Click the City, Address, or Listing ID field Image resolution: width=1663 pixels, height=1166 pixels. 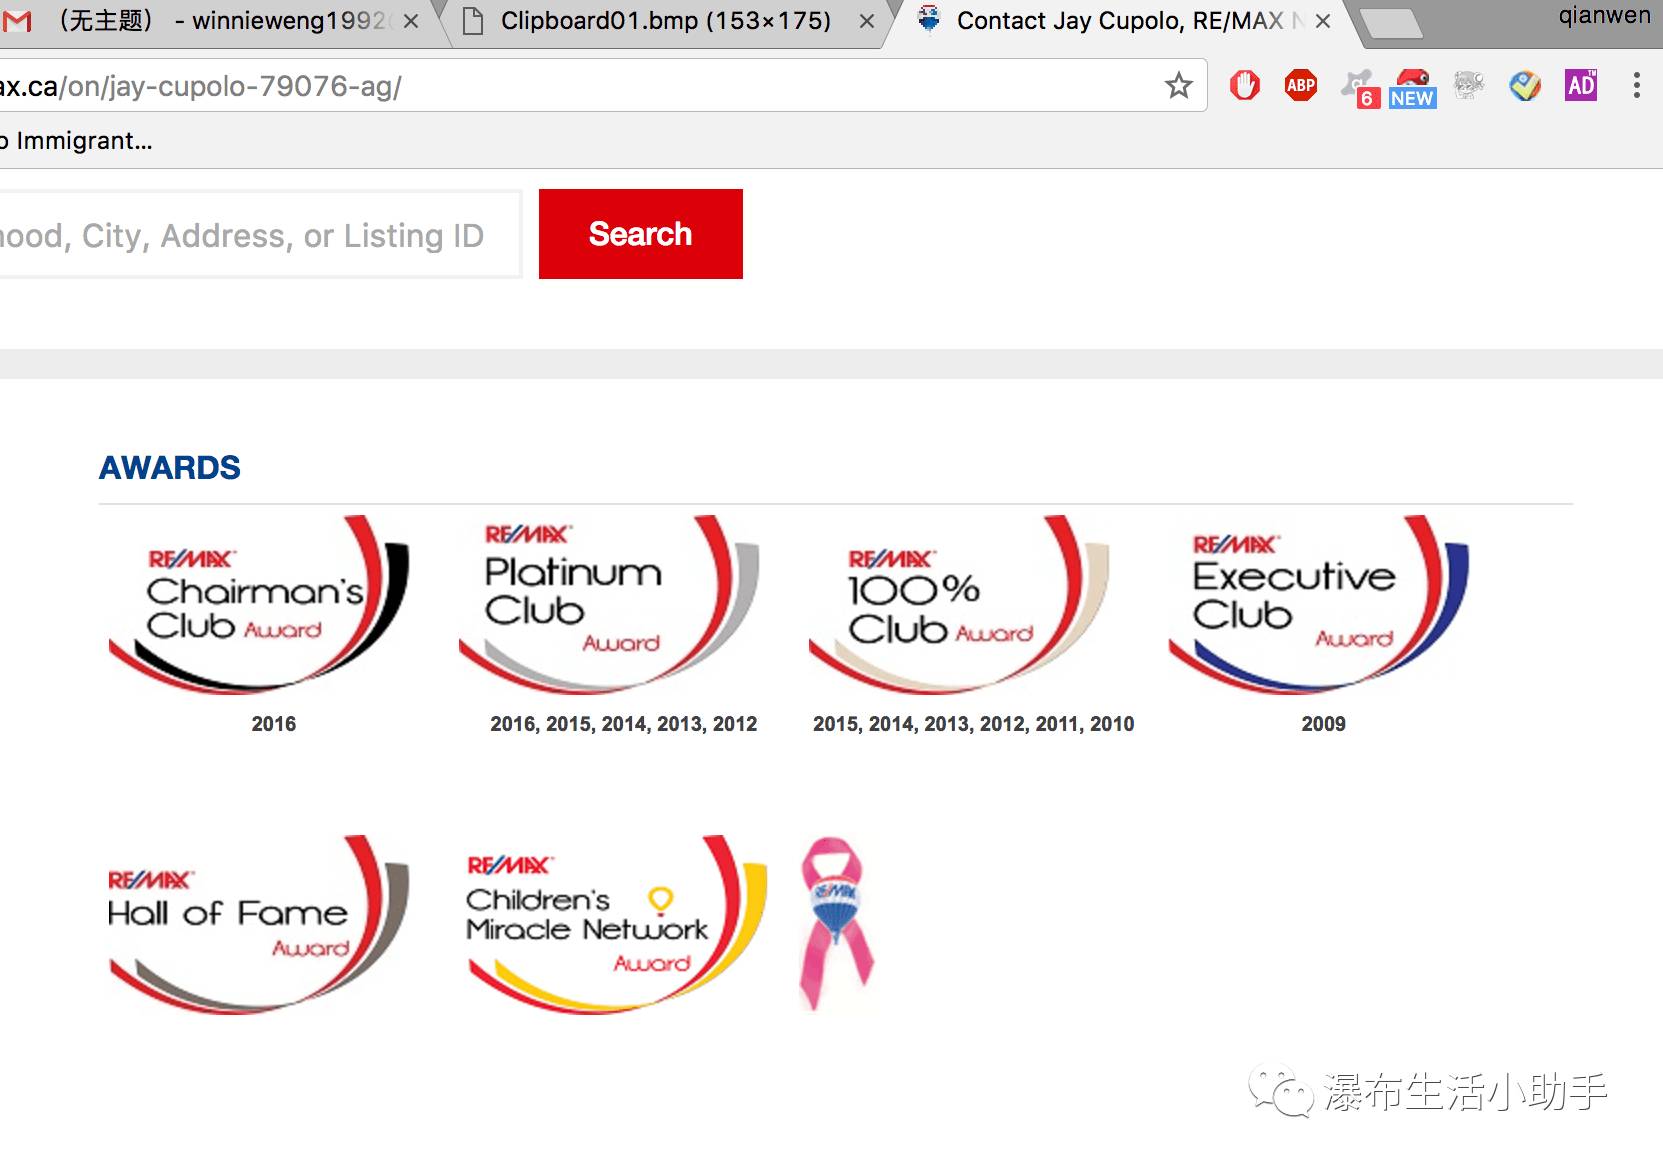click(260, 234)
